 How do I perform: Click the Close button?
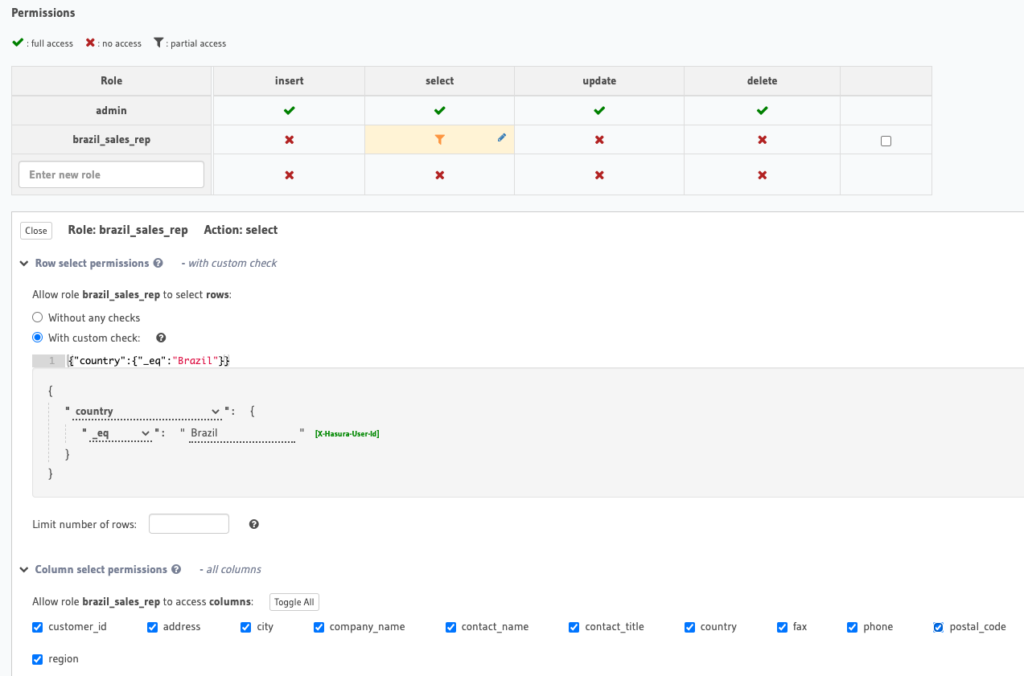click(x=35, y=230)
